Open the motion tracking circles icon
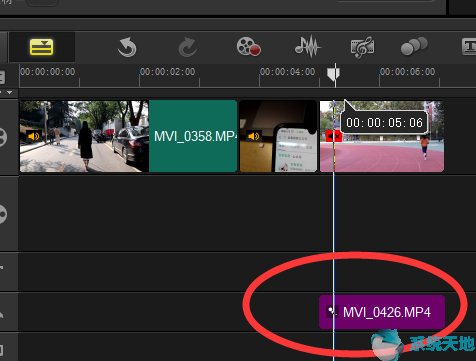 click(x=414, y=46)
